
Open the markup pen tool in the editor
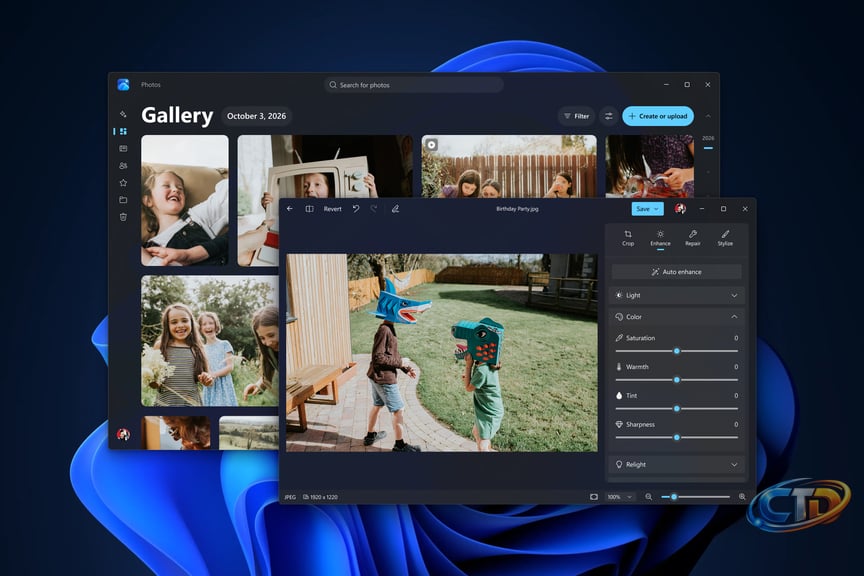pos(395,209)
